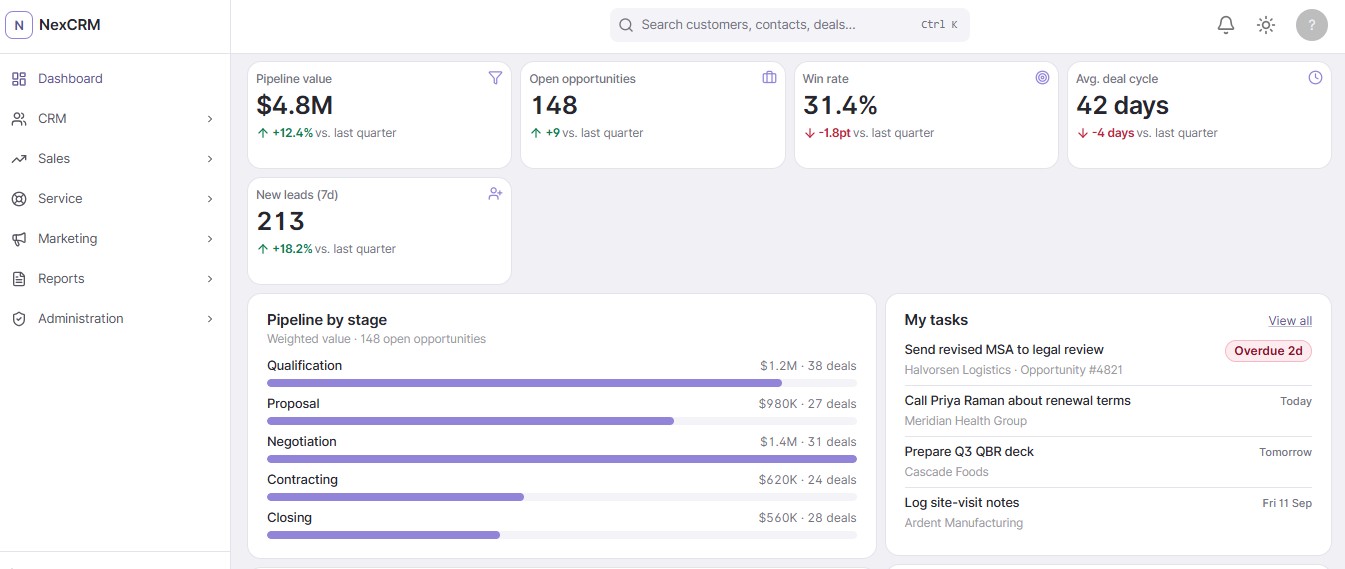Open the notifications bell
The height and width of the screenshot is (569, 1345).
pyautogui.click(x=1226, y=25)
